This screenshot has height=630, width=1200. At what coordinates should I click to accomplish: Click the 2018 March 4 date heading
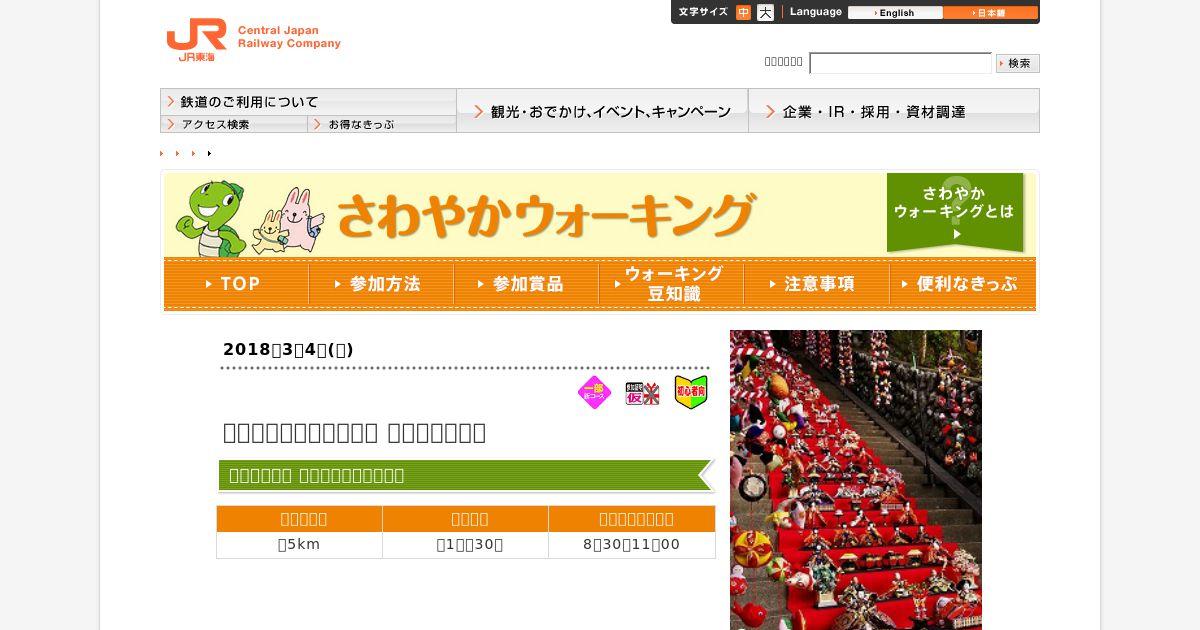pyautogui.click(x=288, y=350)
